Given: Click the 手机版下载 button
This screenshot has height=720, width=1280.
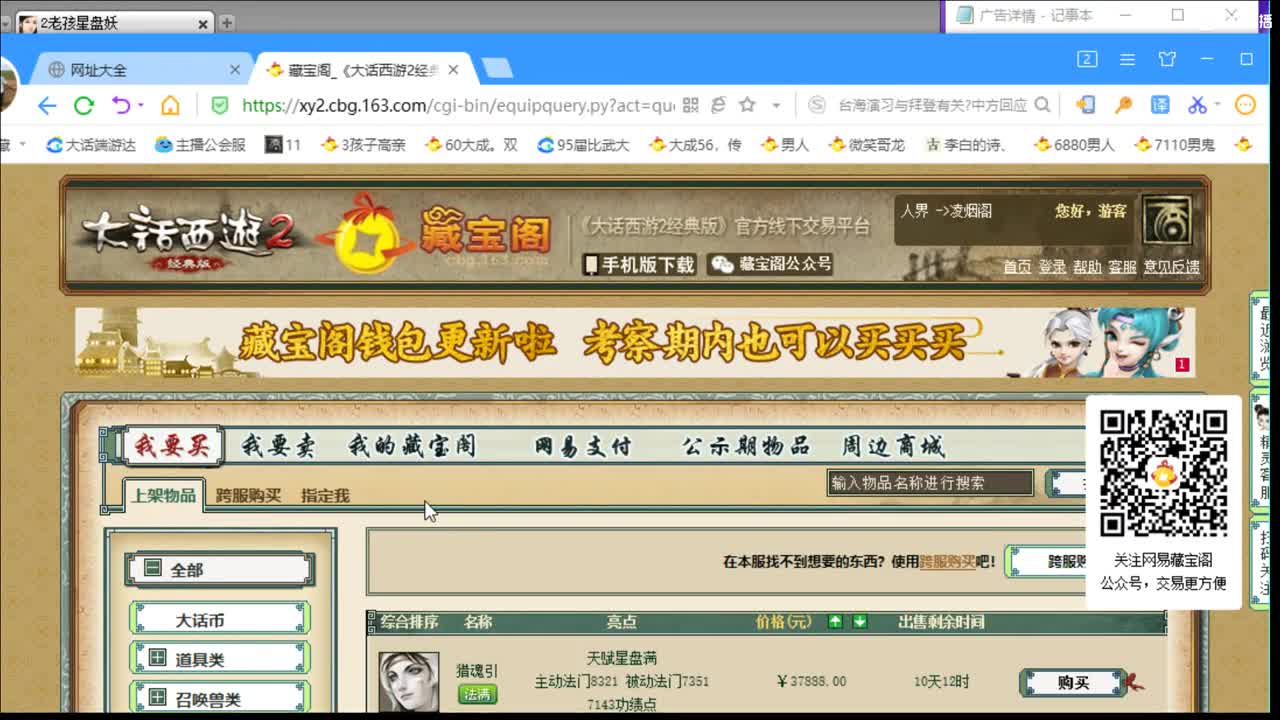Looking at the screenshot, I should coord(639,264).
